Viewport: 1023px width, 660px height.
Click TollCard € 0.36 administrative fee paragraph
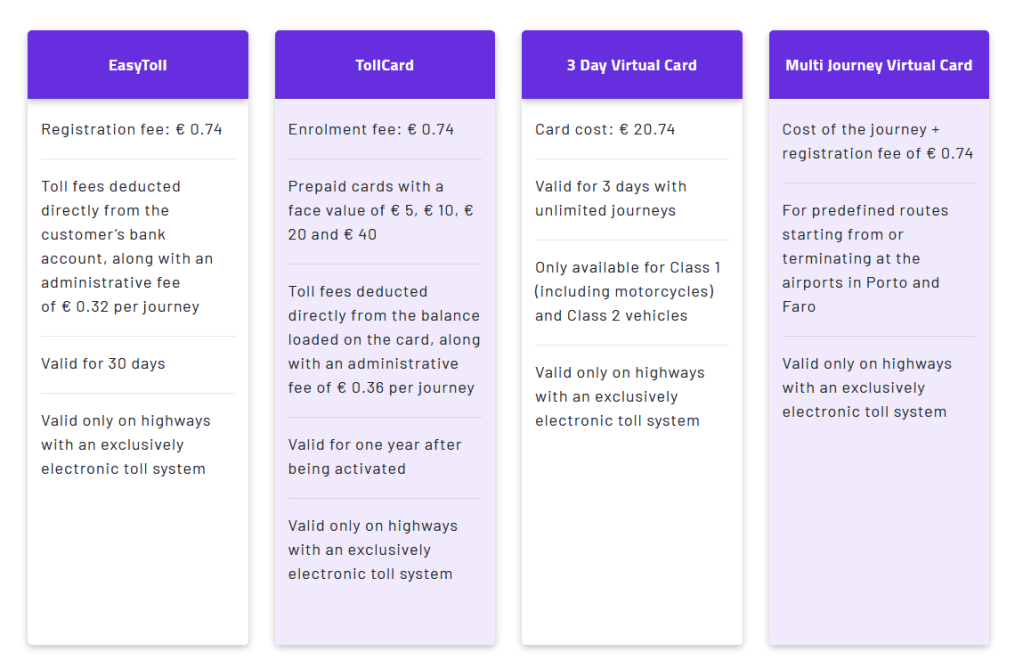tap(384, 340)
